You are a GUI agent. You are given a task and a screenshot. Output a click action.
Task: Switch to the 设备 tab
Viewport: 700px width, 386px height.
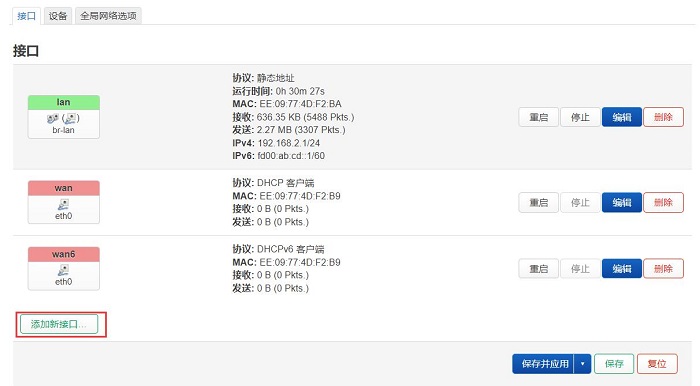(x=58, y=16)
